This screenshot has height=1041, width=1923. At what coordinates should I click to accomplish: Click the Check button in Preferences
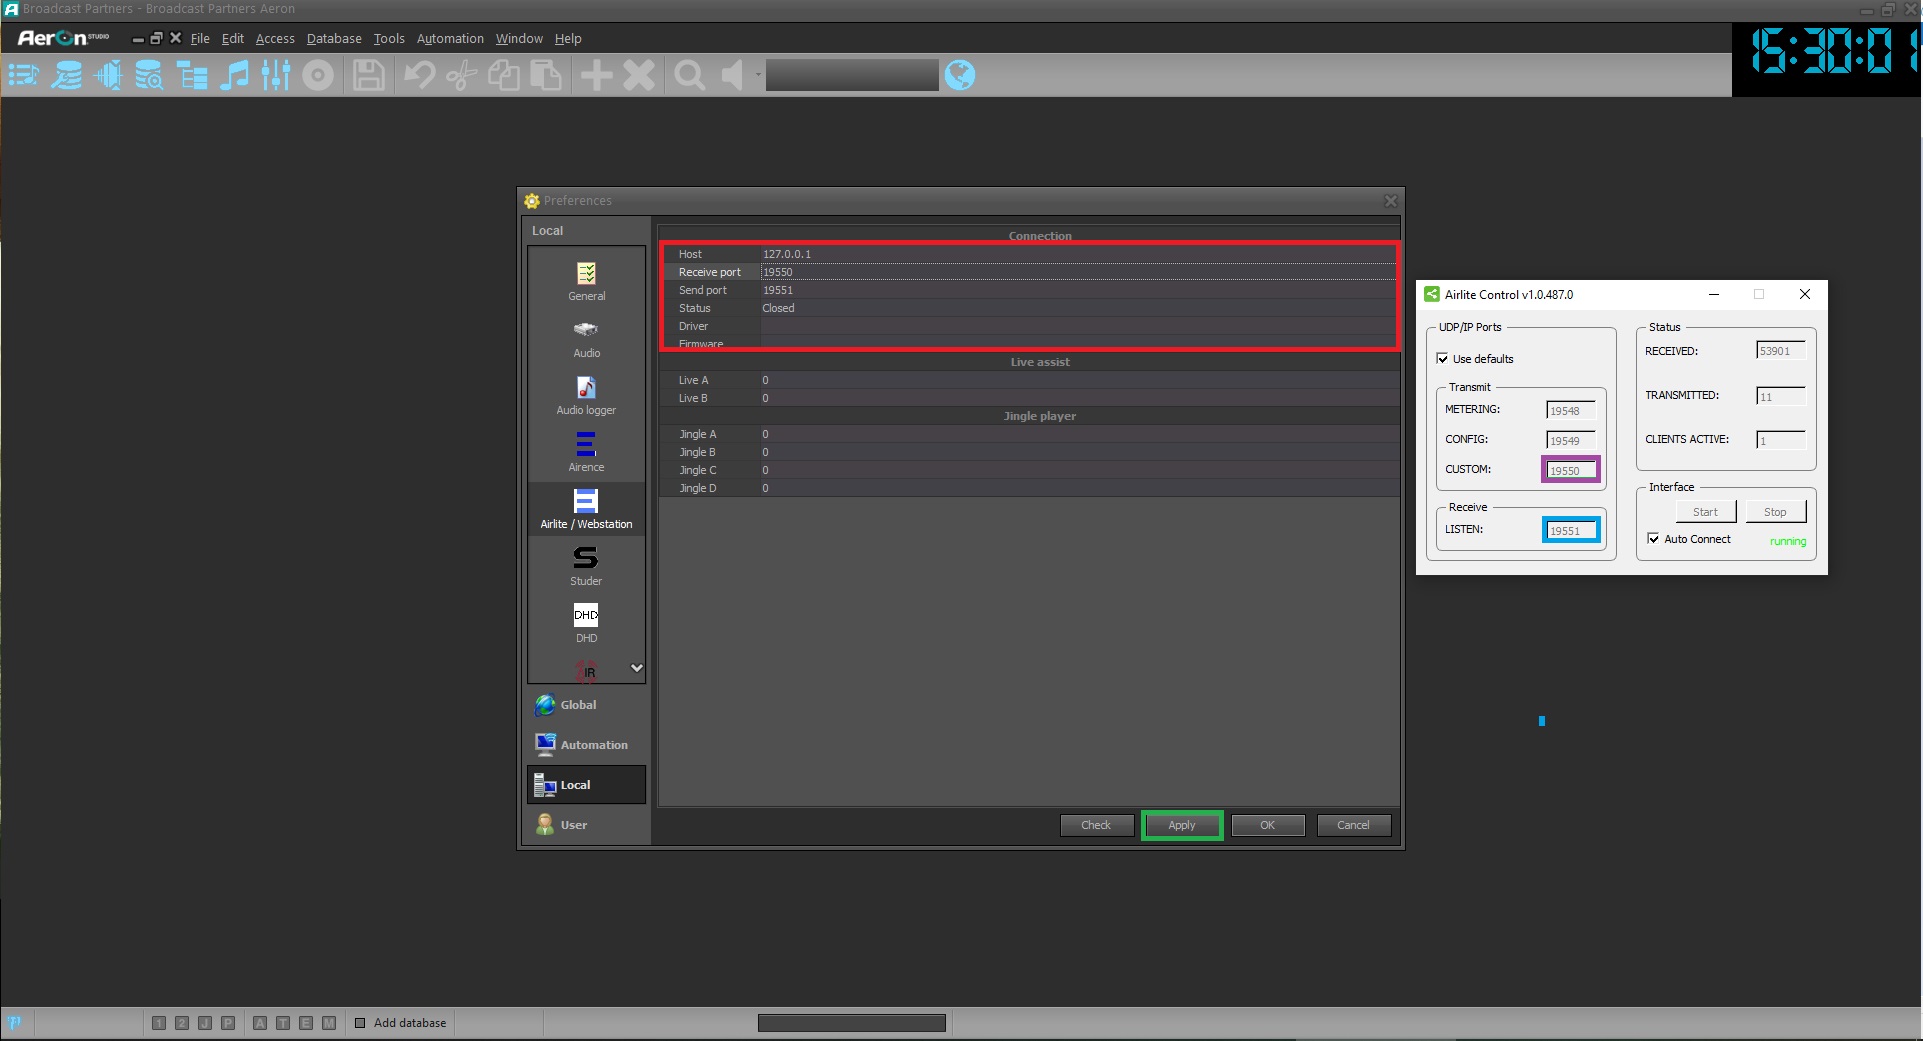point(1096,825)
